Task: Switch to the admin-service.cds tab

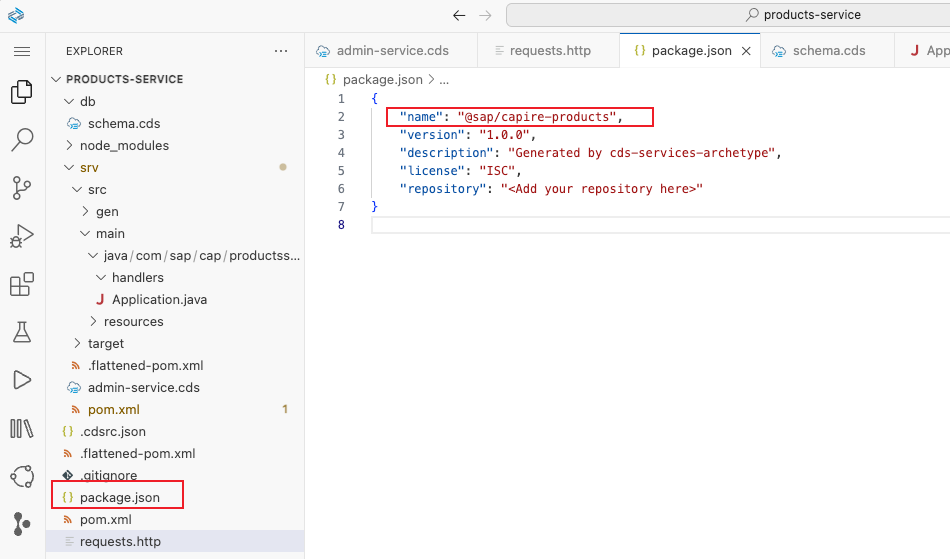Action: (392, 50)
